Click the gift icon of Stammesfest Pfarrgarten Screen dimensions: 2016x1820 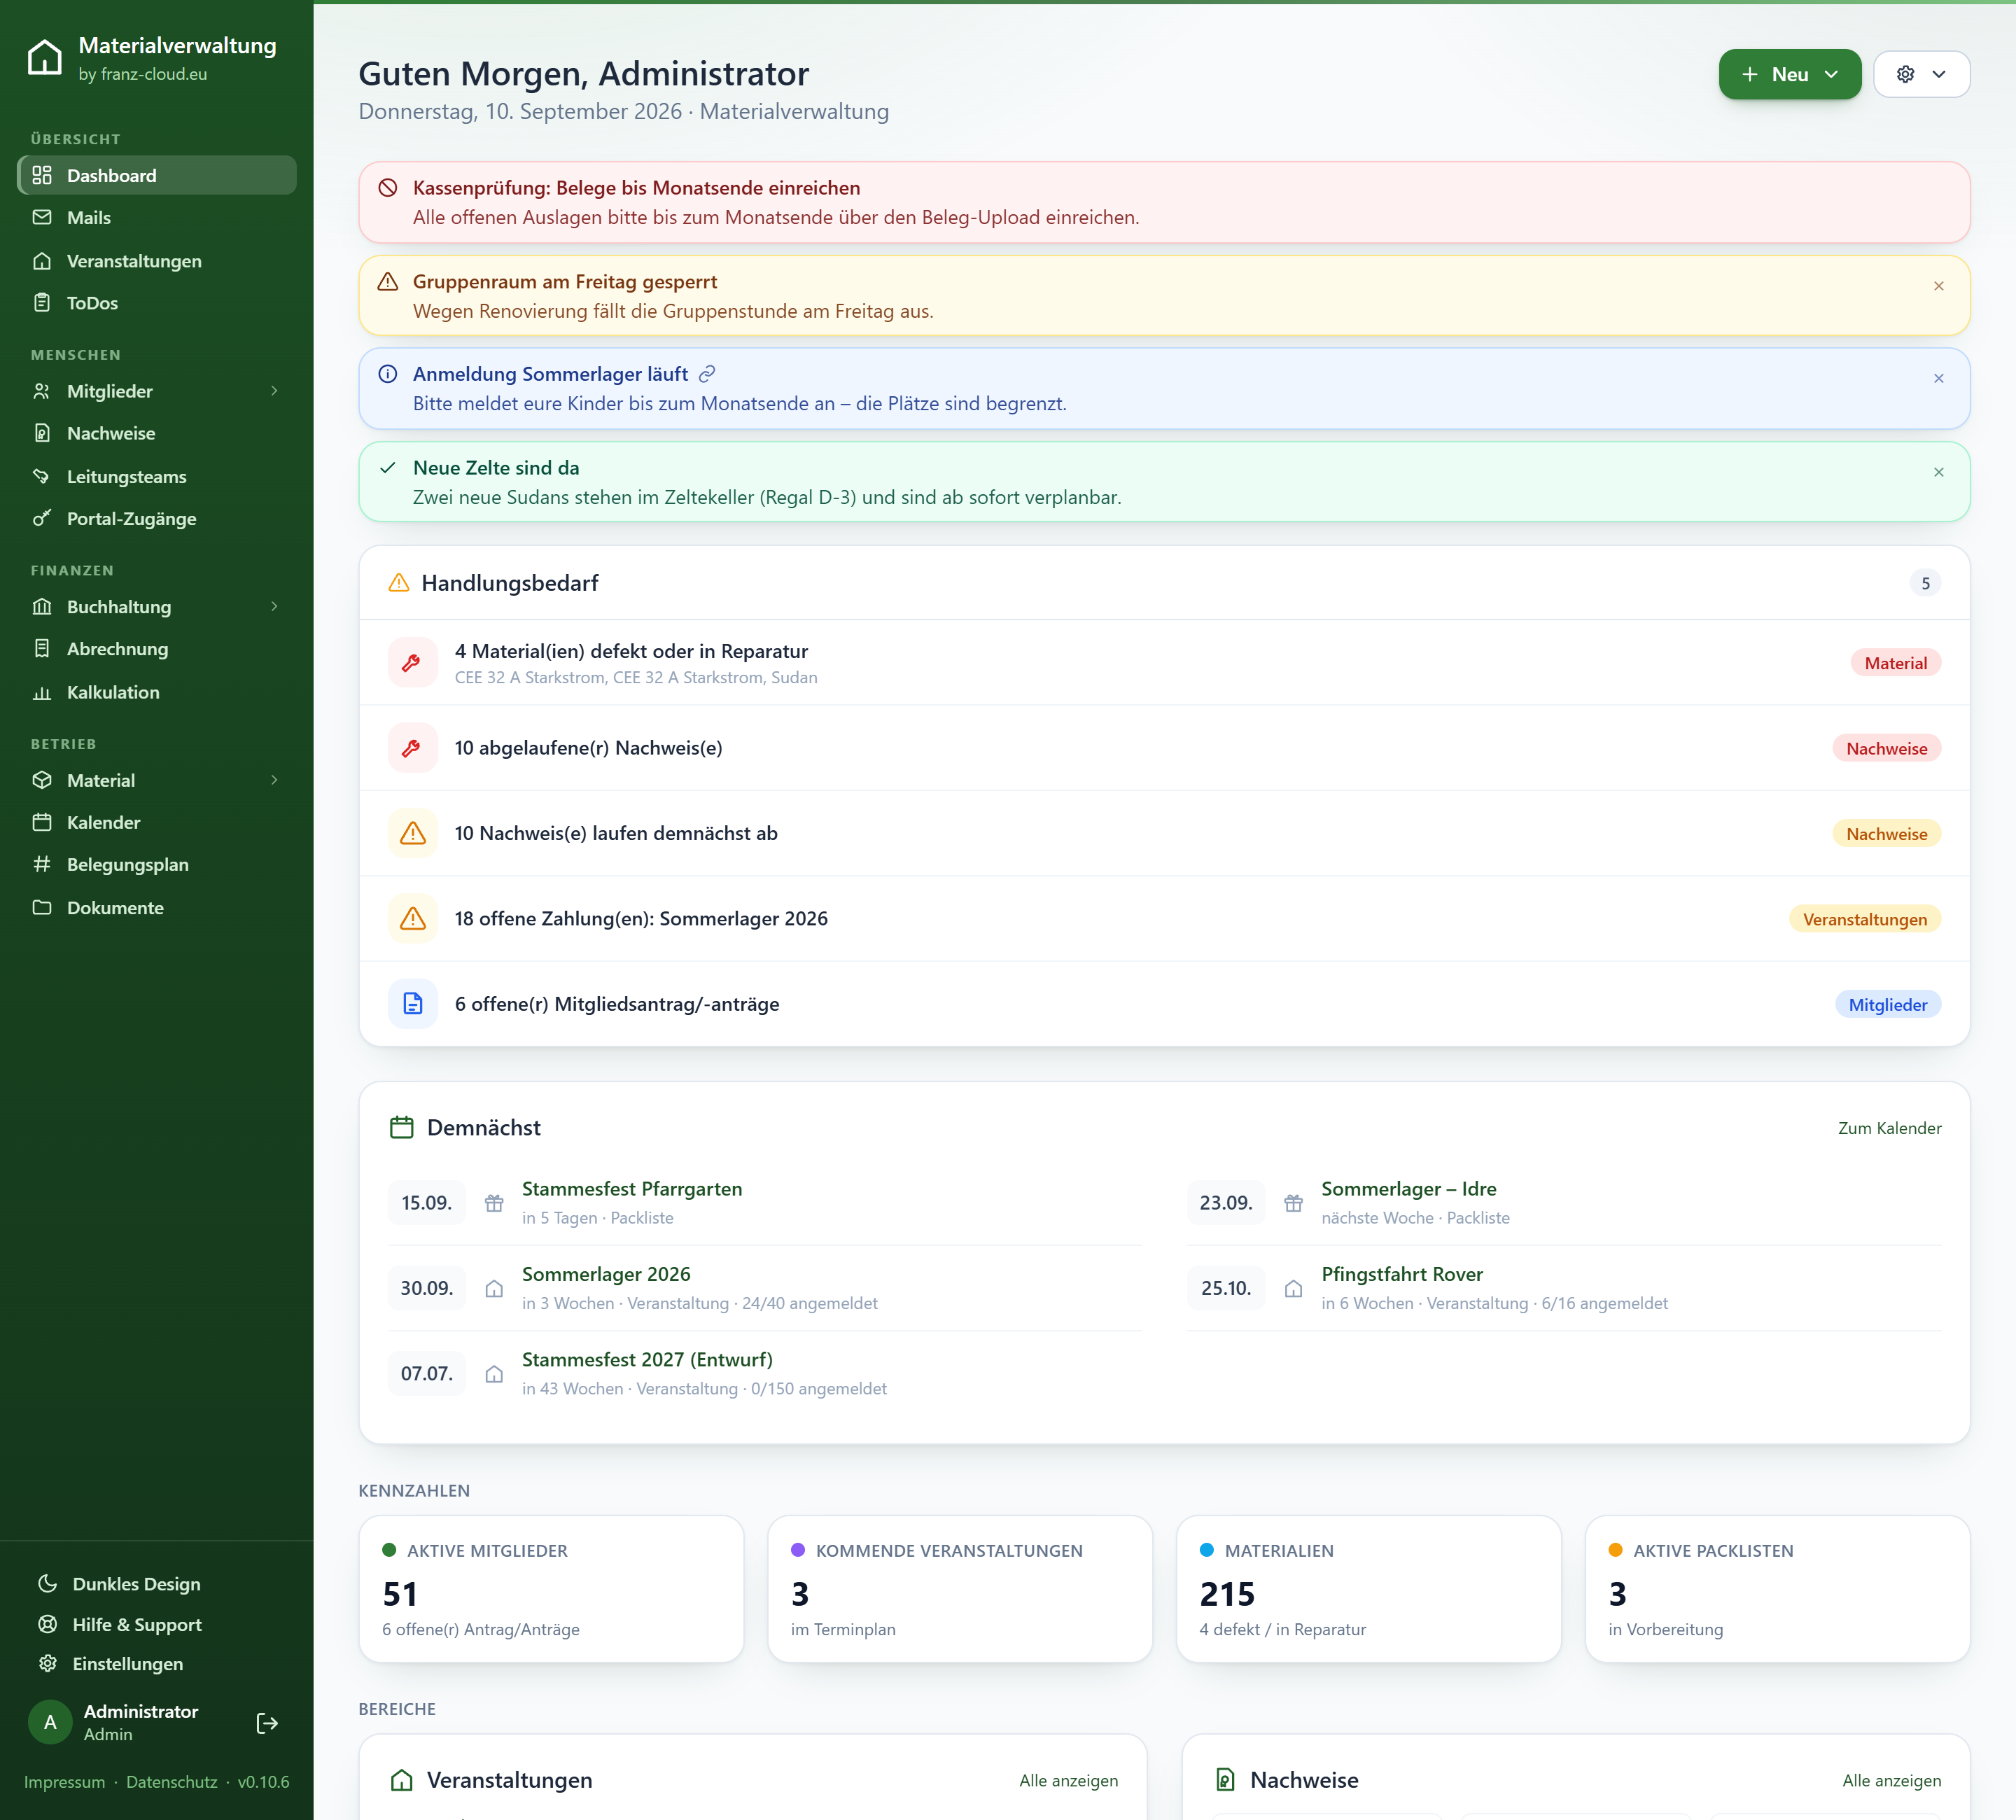(494, 1203)
